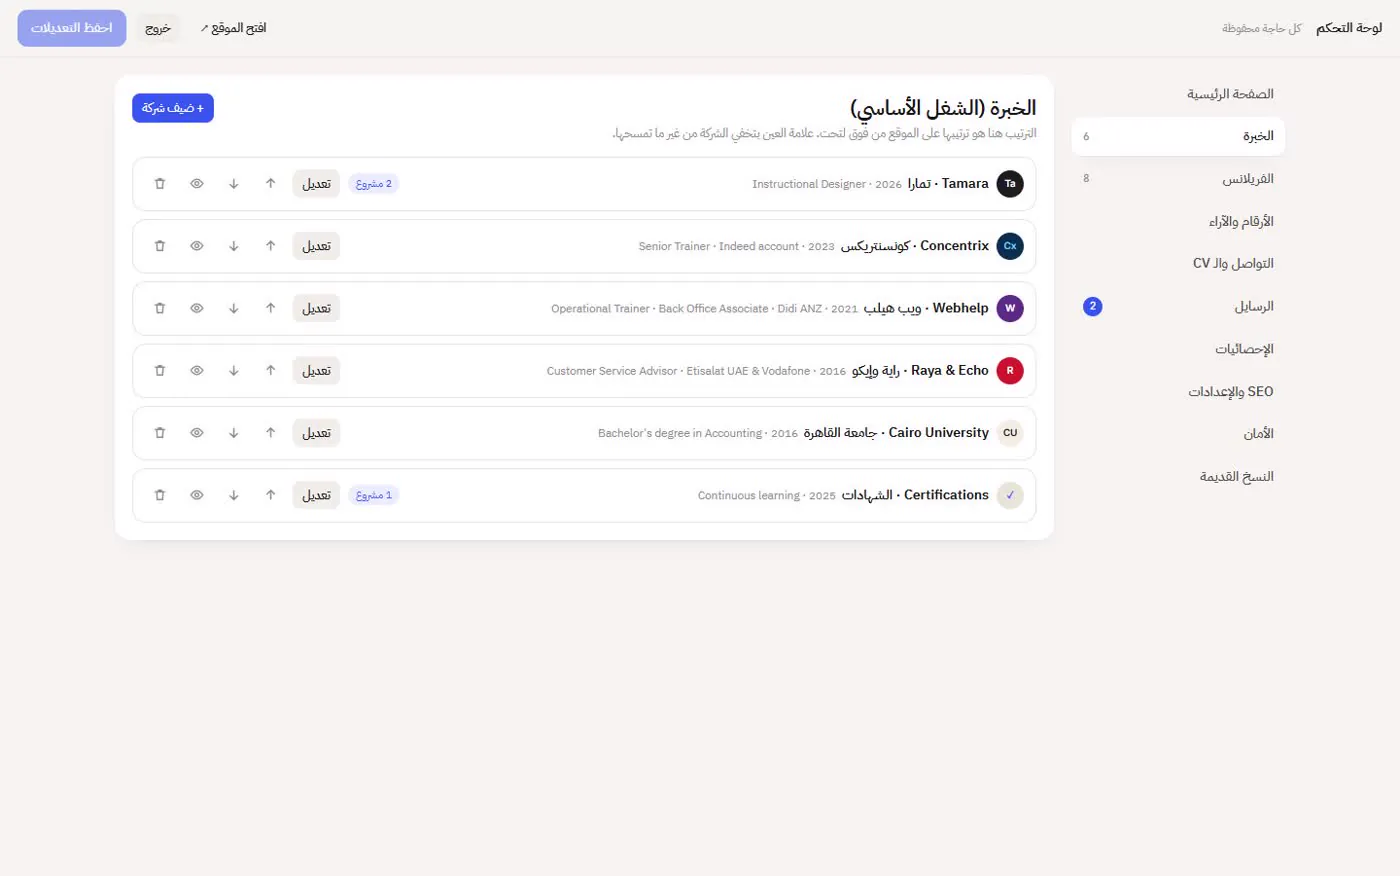Image resolution: width=1400 pixels, height=876 pixels.
Task: Delete the Concentrix company entry
Action: tap(160, 246)
